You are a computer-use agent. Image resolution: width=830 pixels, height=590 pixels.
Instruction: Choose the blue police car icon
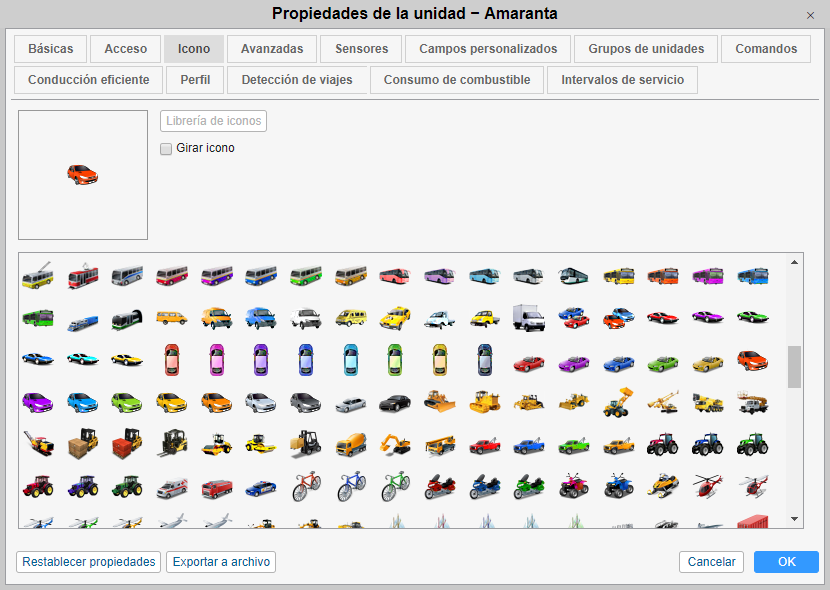click(261, 487)
